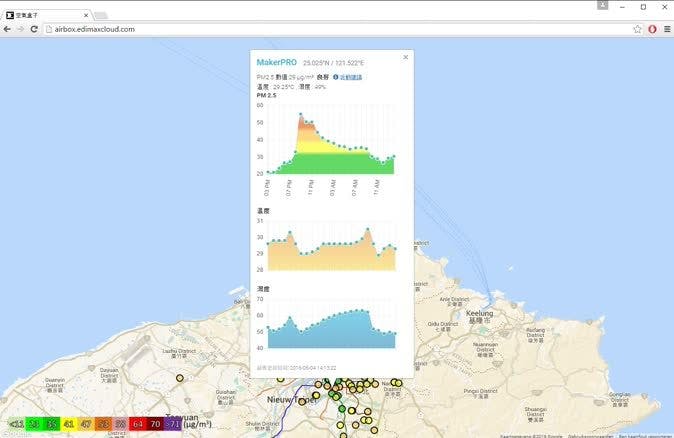Click the Shulin District map label
The height and width of the screenshot is (438, 674).
262,426
